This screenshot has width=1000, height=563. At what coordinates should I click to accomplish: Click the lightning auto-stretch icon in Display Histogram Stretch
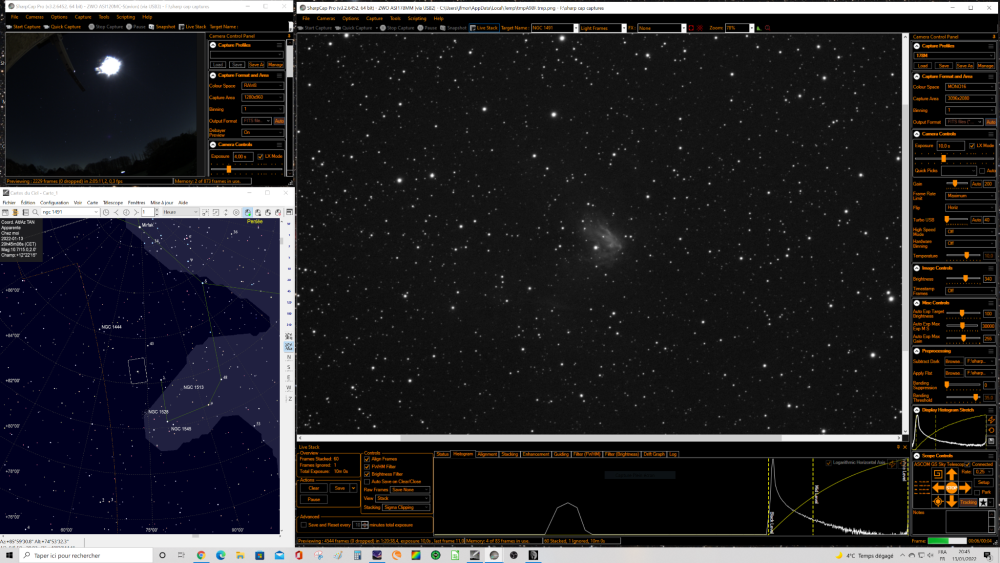pyautogui.click(x=991, y=420)
